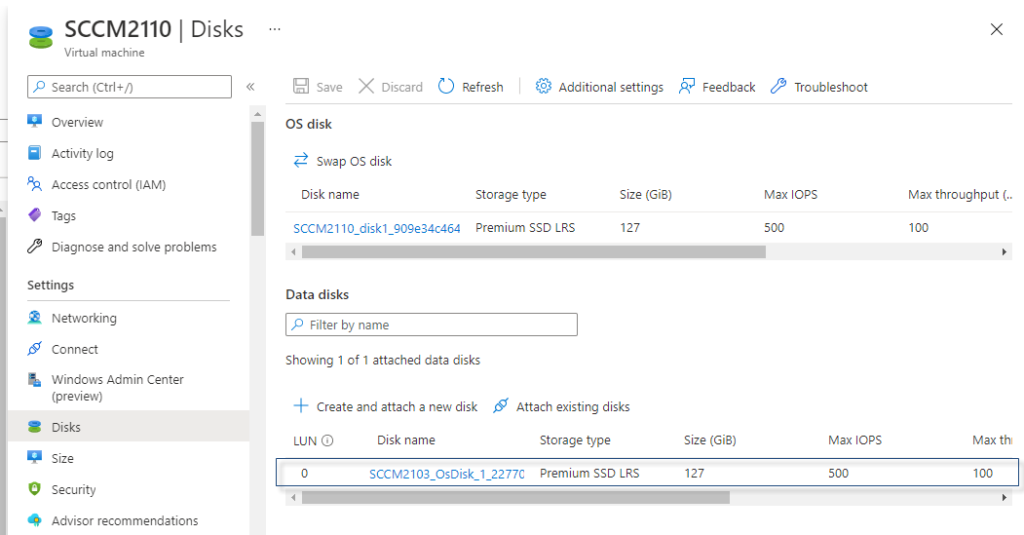Image resolution: width=1024 pixels, height=535 pixels.
Task: Click sidebar scrollbar up arrow
Action: click(x=257, y=114)
